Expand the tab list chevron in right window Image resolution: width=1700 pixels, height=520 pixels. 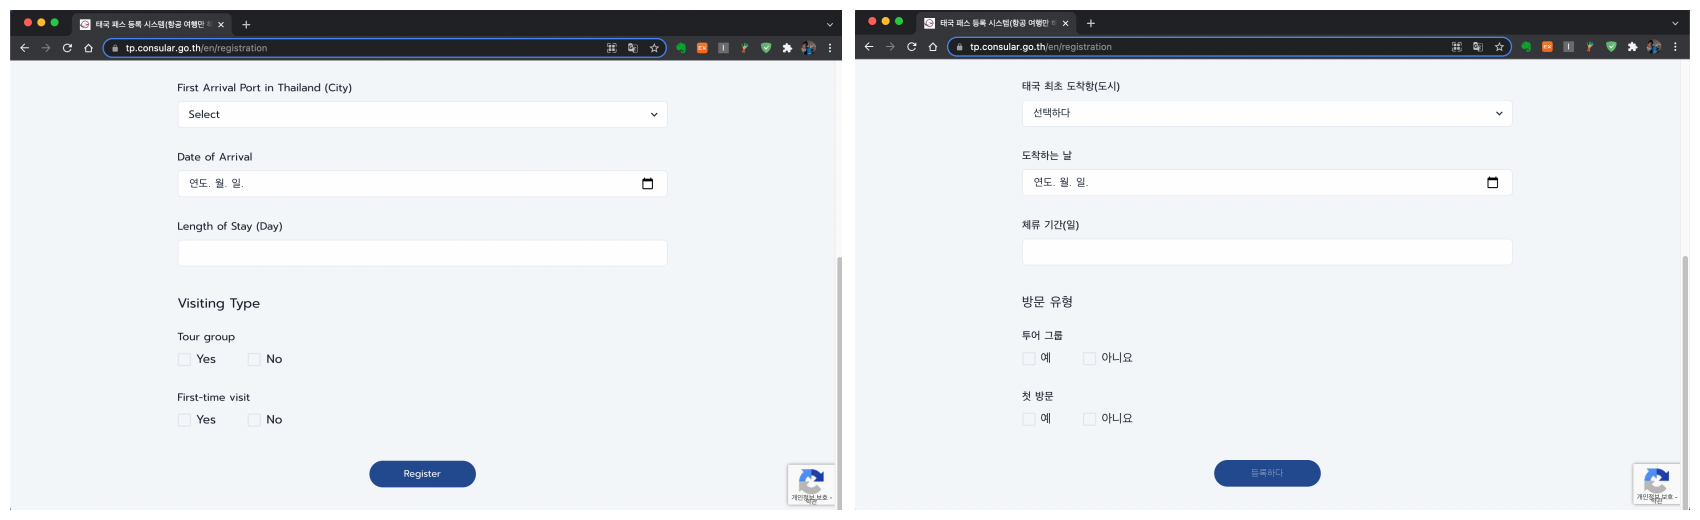tap(1675, 23)
